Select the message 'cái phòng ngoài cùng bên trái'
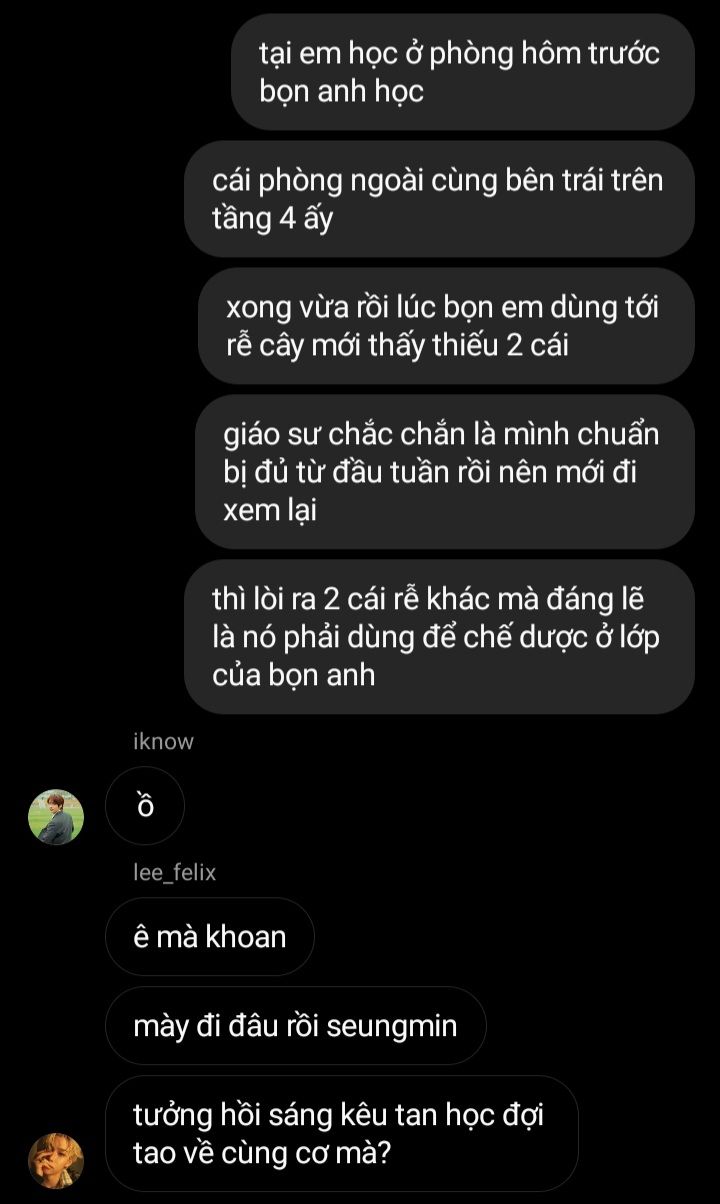Image resolution: width=720 pixels, height=1204 pixels. 439,199
